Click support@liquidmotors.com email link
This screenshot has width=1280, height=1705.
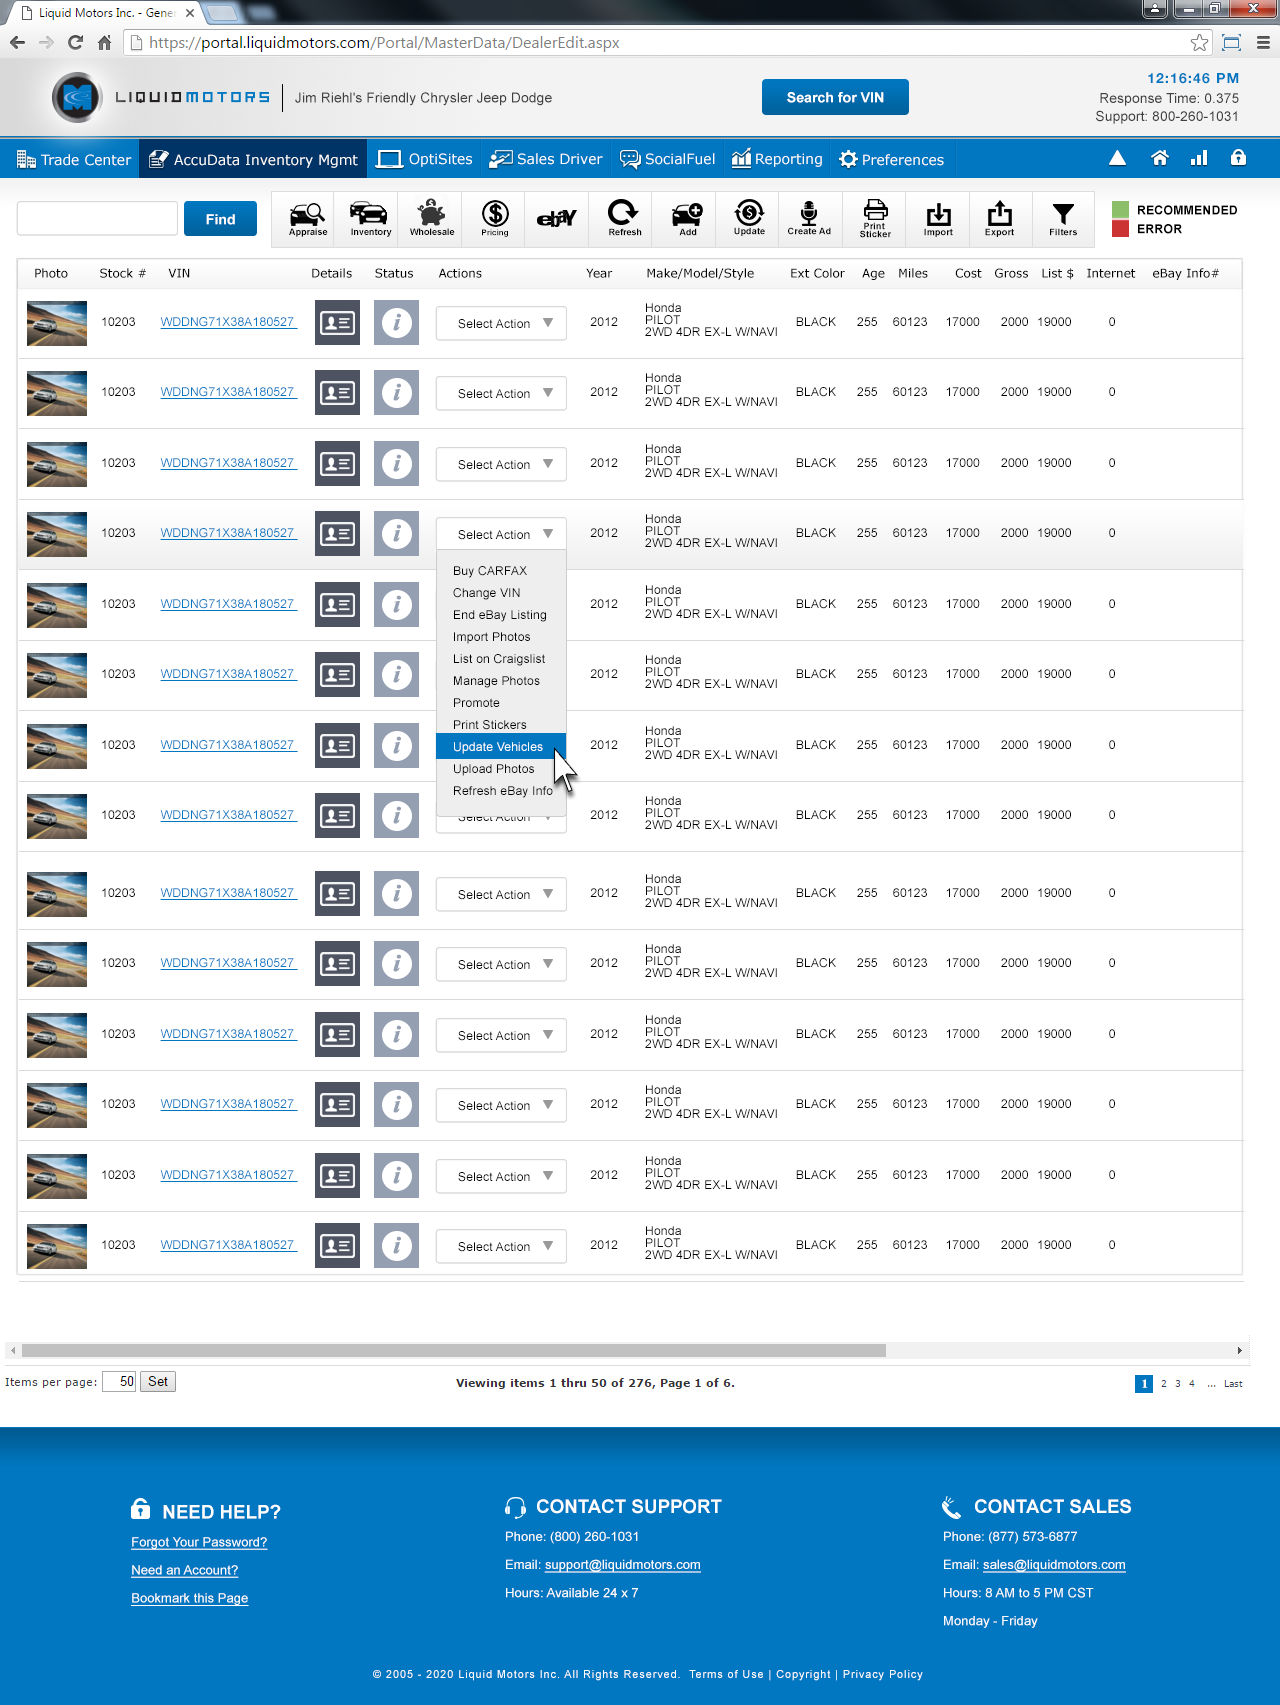pyautogui.click(x=623, y=1565)
